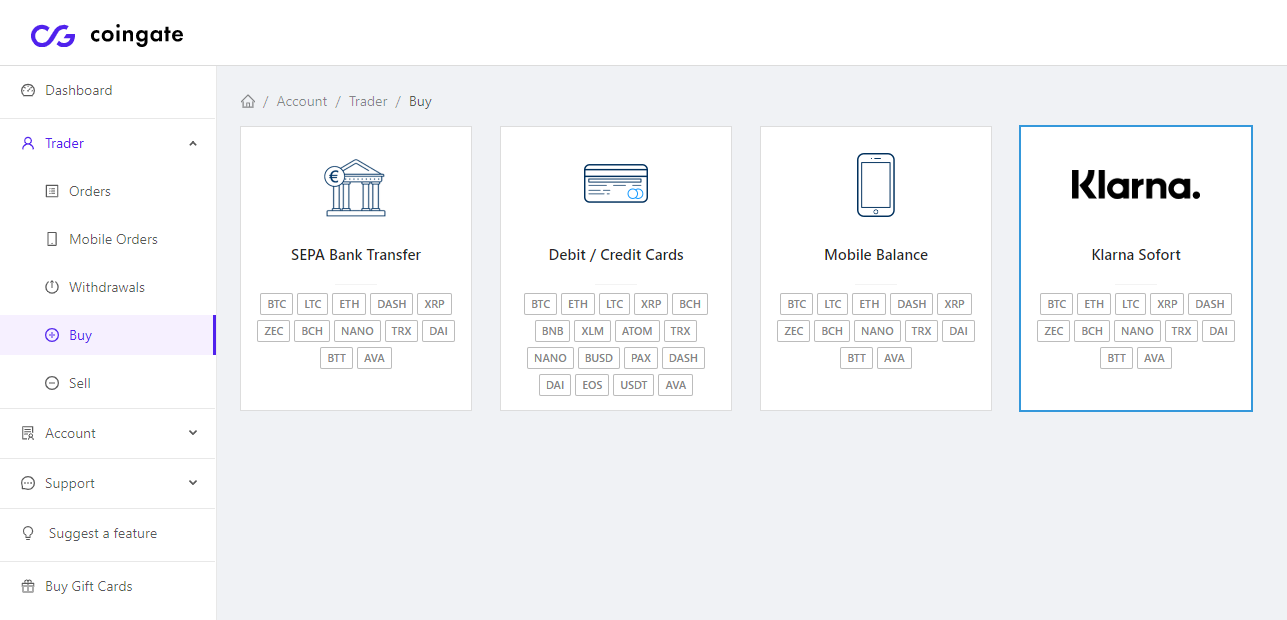Click the CoinGate logo
The width and height of the screenshot is (1287, 620).
pyautogui.click(x=107, y=35)
